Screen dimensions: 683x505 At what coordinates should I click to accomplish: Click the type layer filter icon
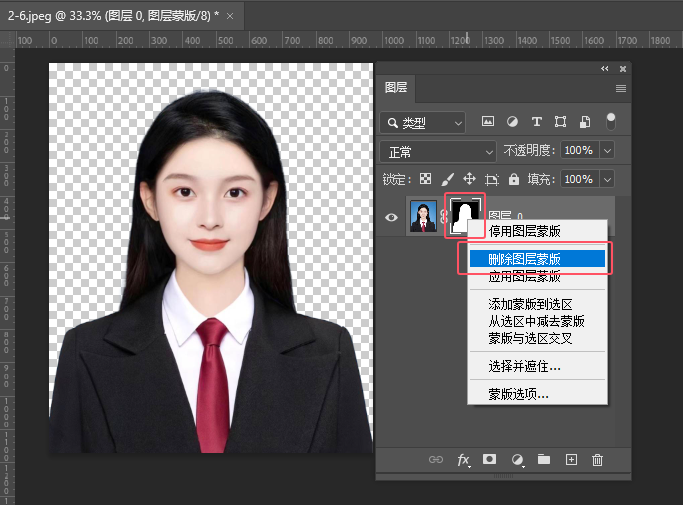point(536,122)
